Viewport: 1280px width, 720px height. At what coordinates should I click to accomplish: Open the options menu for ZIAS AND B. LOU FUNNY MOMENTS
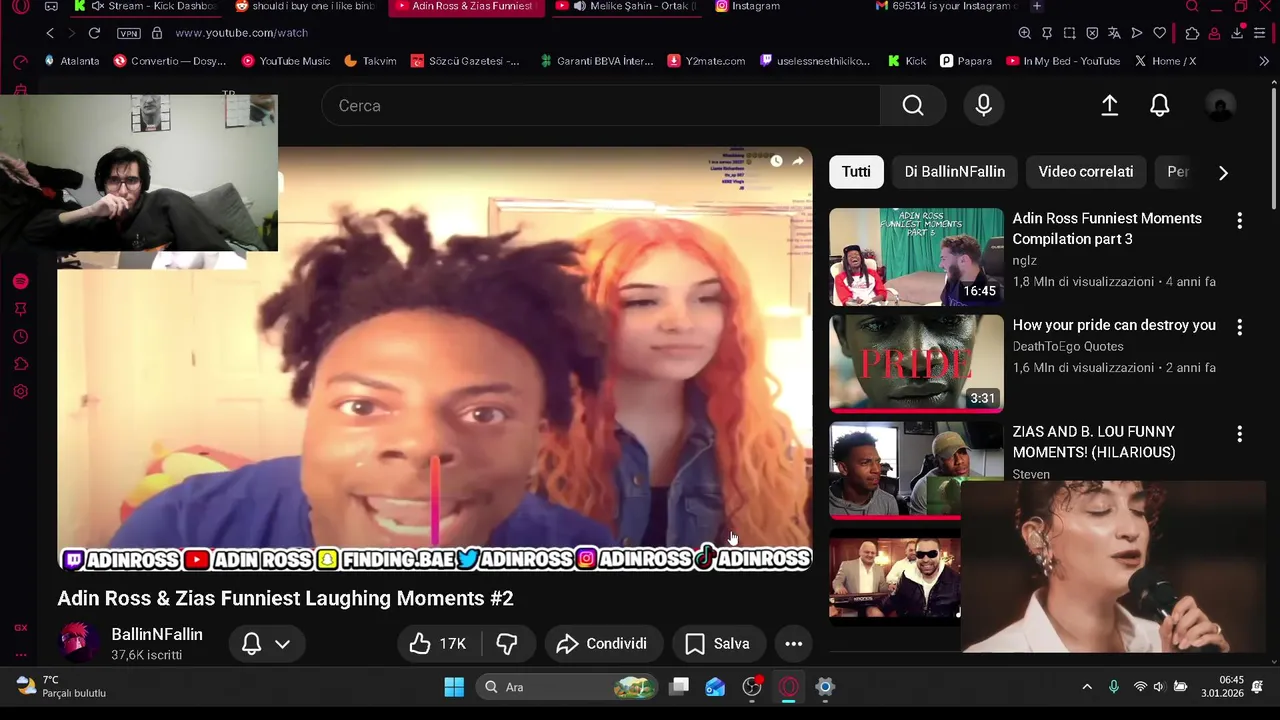pos(1240,434)
